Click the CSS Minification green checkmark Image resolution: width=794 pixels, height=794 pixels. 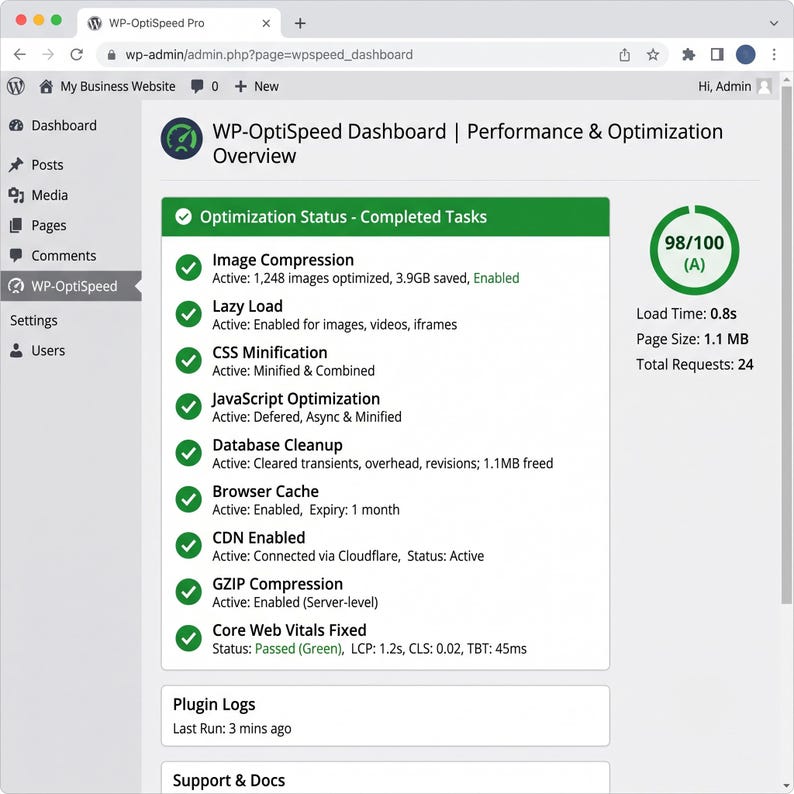[189, 360]
